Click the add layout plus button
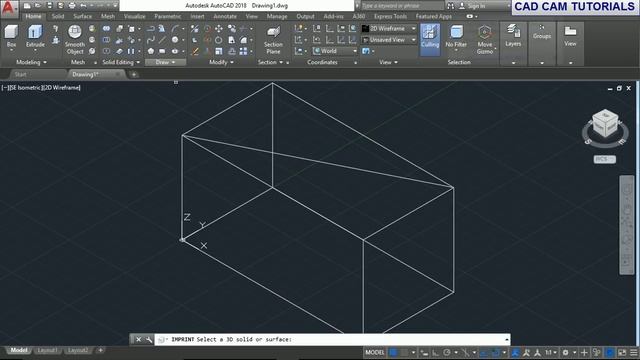The image size is (640, 360). [x=100, y=351]
